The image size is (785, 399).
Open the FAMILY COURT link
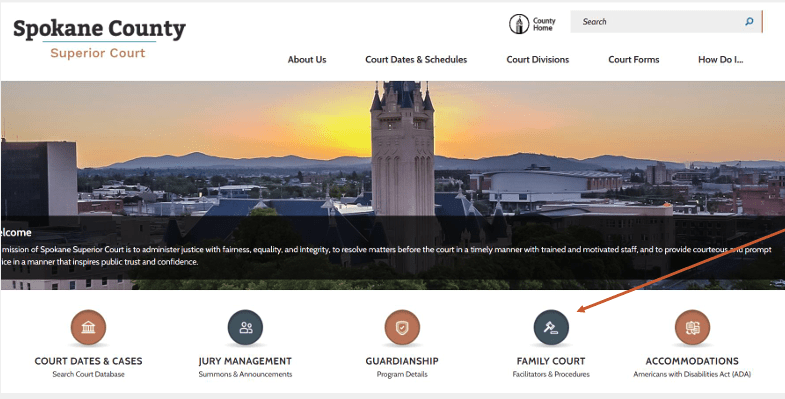click(x=551, y=361)
